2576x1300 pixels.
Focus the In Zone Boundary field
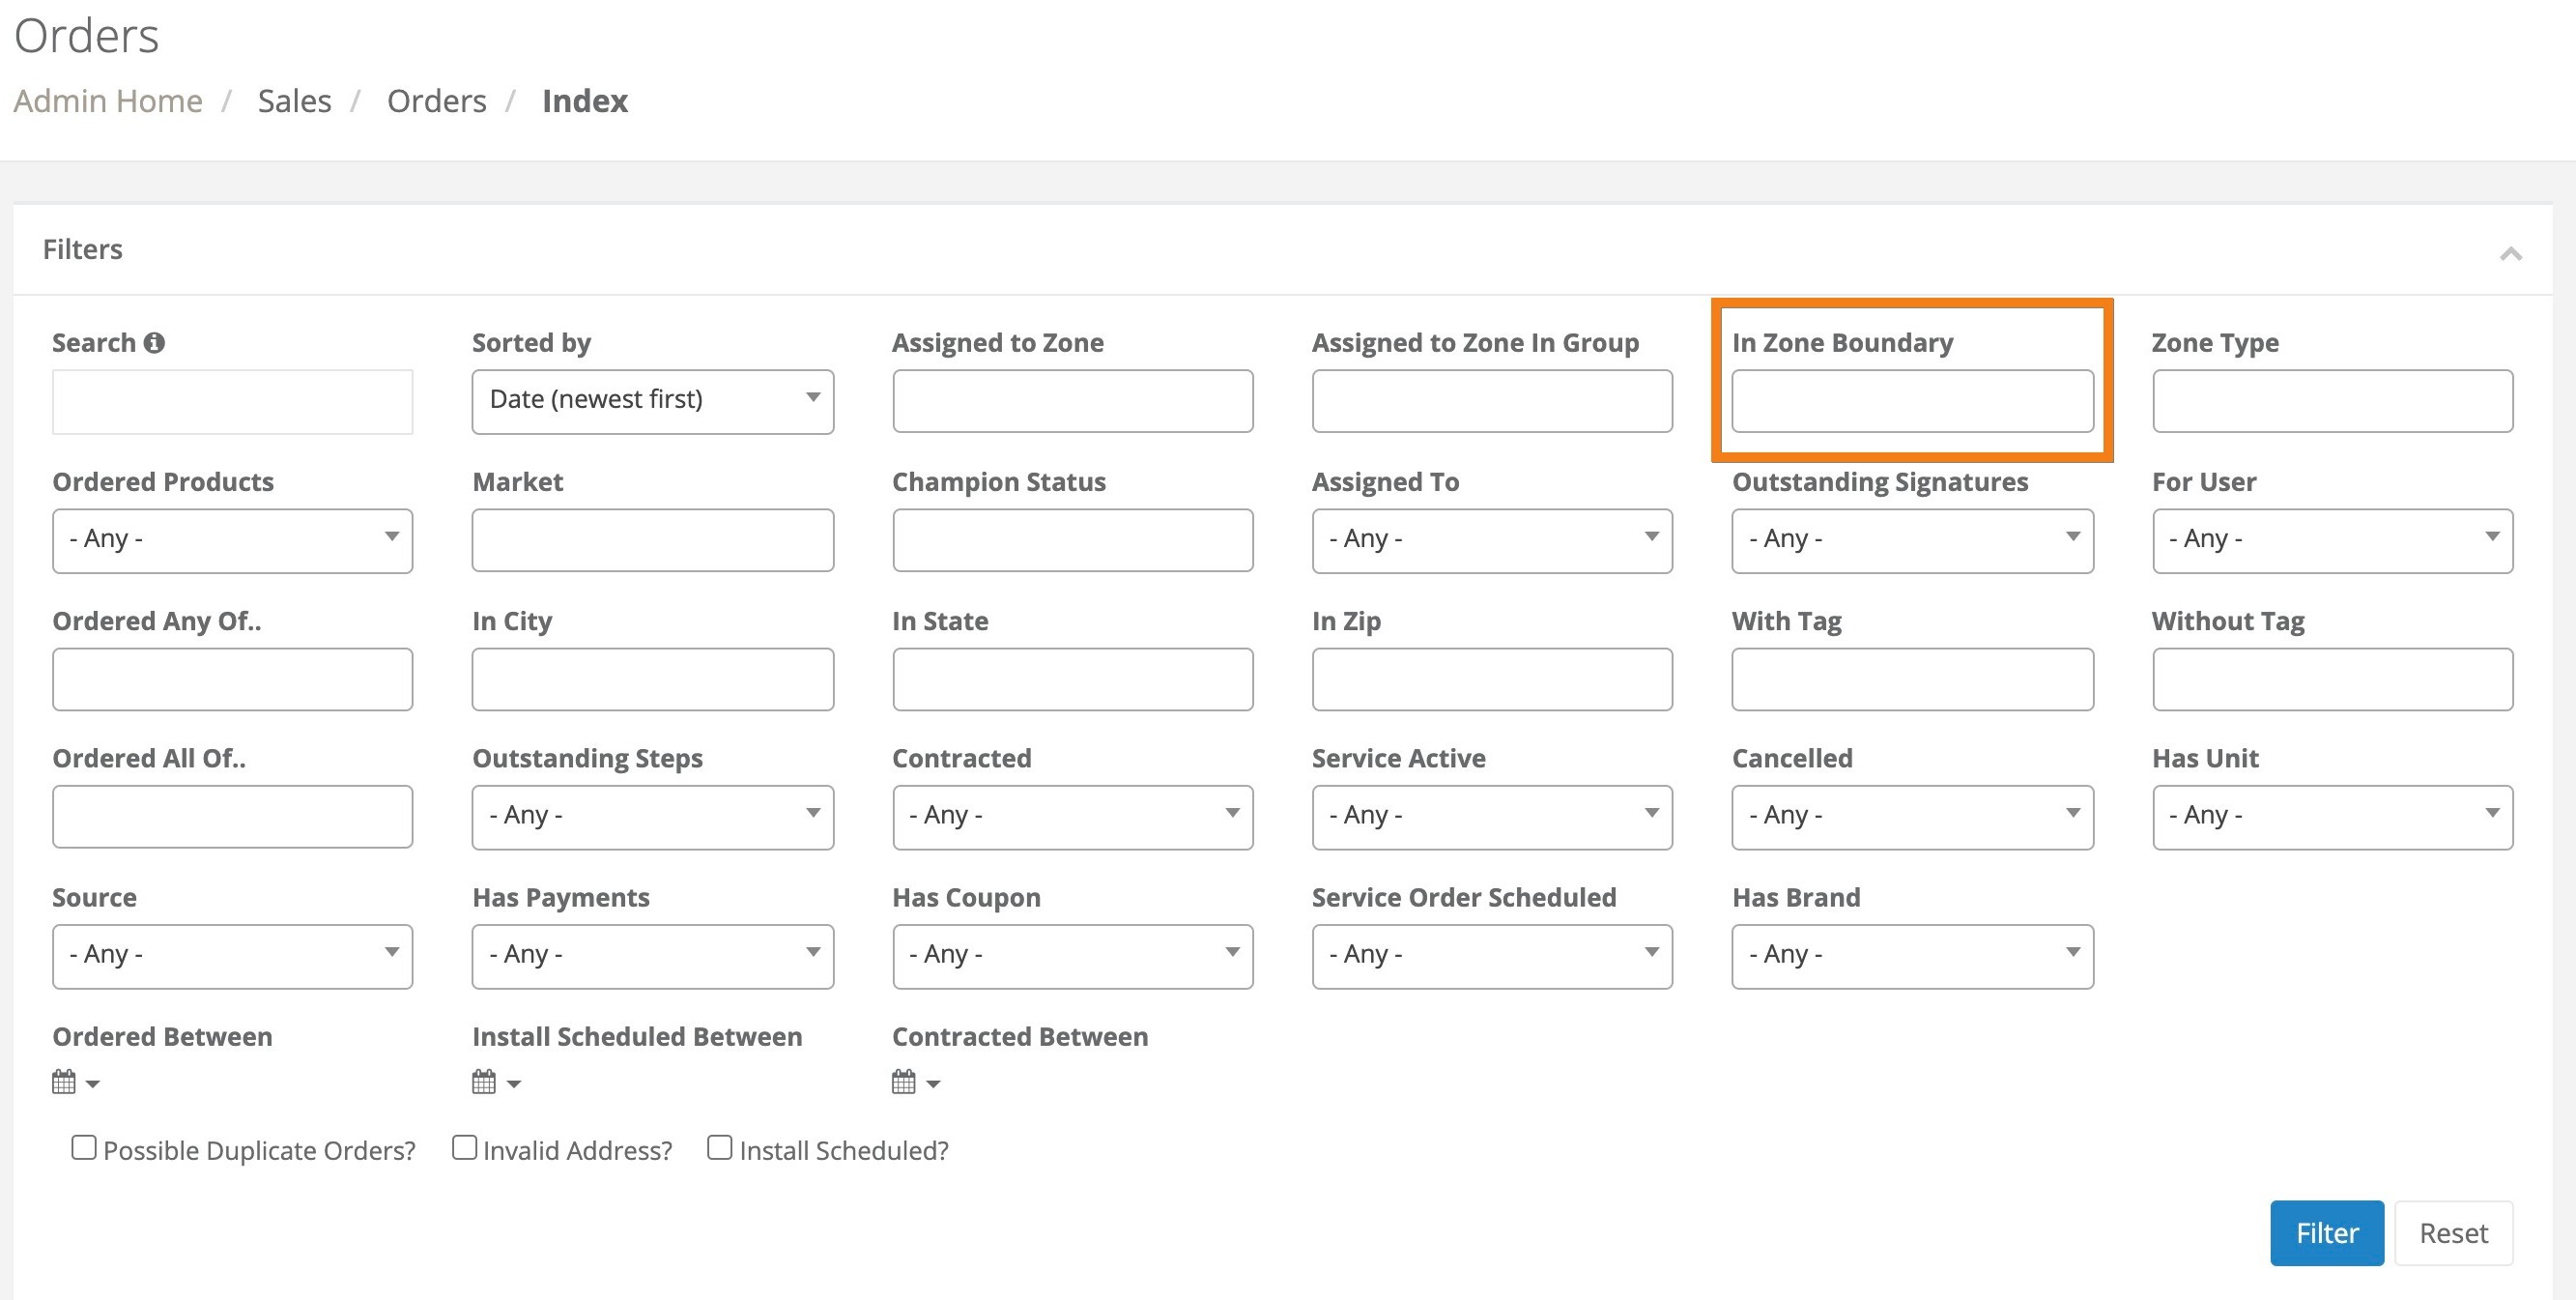pyautogui.click(x=1912, y=401)
